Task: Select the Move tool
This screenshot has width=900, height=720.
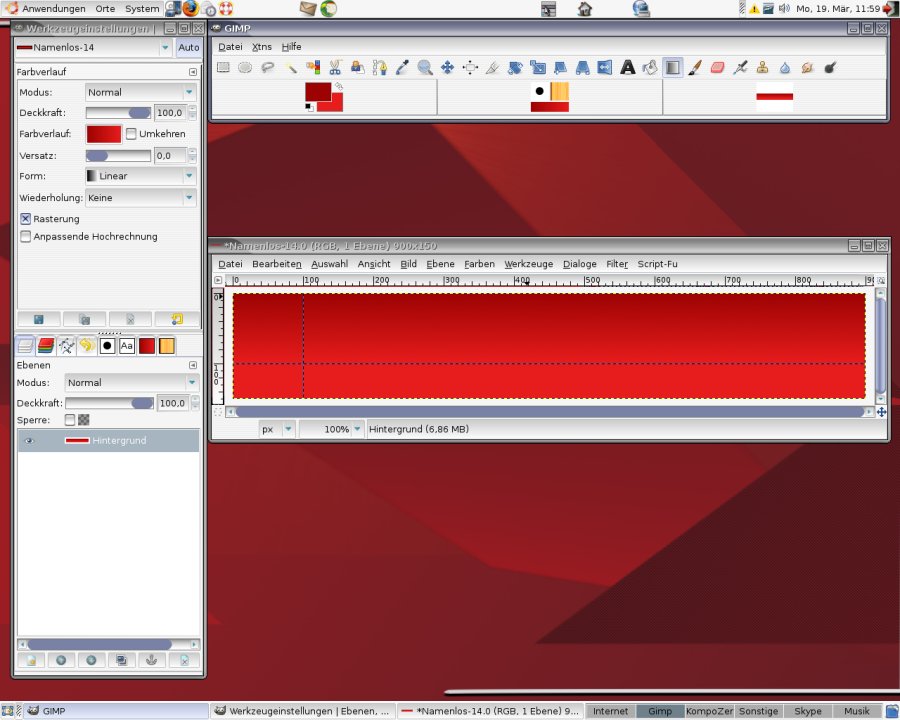Action: pyautogui.click(x=447, y=68)
